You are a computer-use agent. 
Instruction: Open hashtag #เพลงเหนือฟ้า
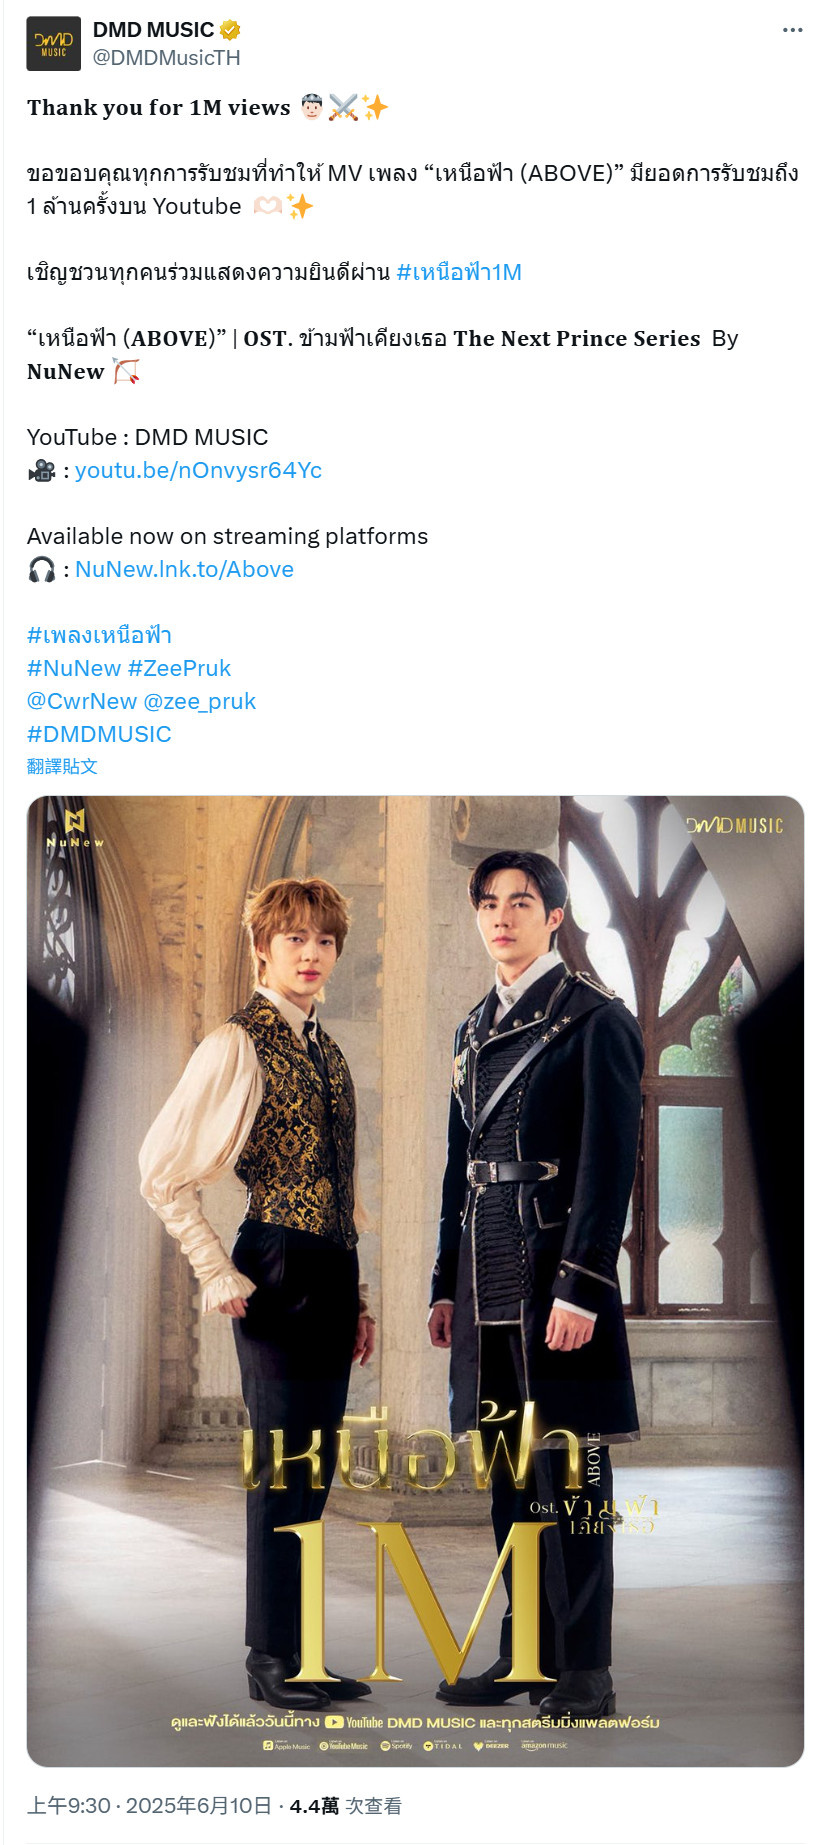(99, 635)
